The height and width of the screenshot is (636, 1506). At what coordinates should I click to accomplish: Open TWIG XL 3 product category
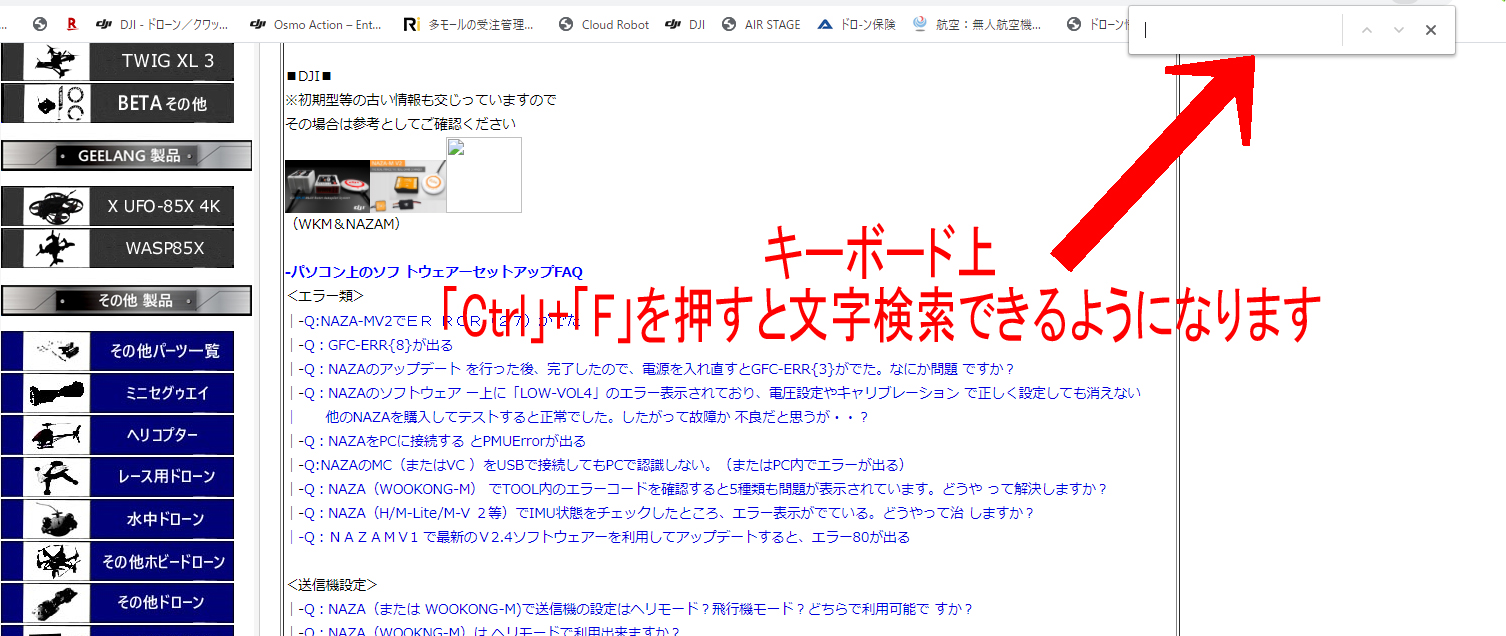(117, 61)
